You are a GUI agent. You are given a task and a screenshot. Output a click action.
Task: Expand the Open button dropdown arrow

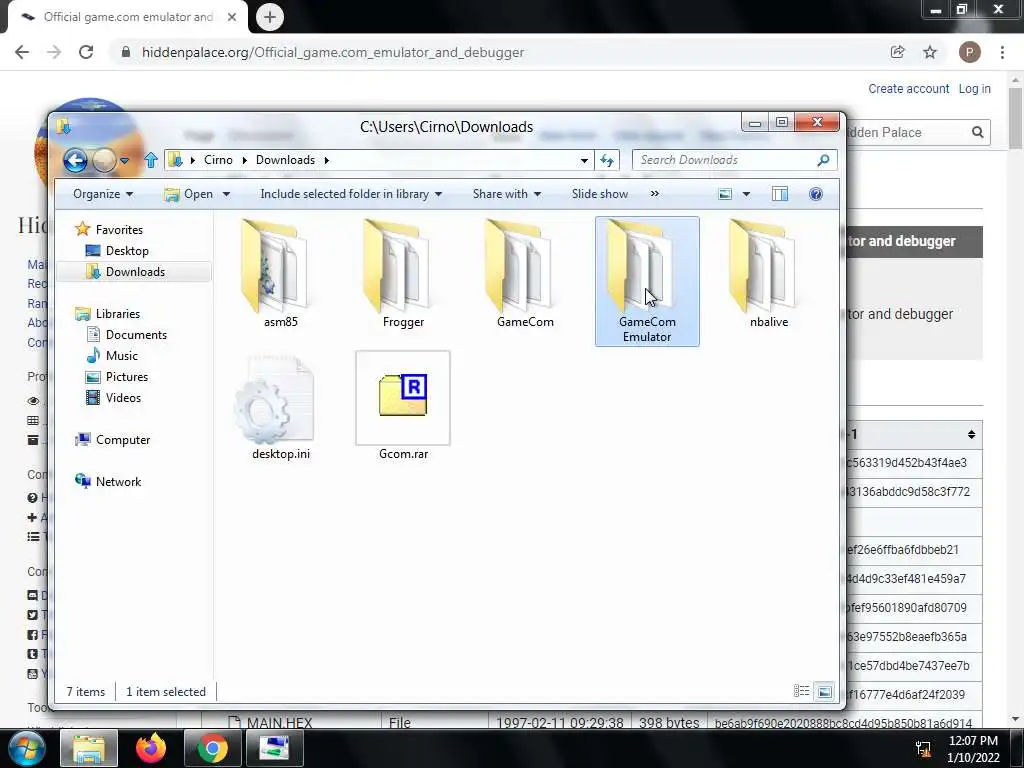(227, 194)
